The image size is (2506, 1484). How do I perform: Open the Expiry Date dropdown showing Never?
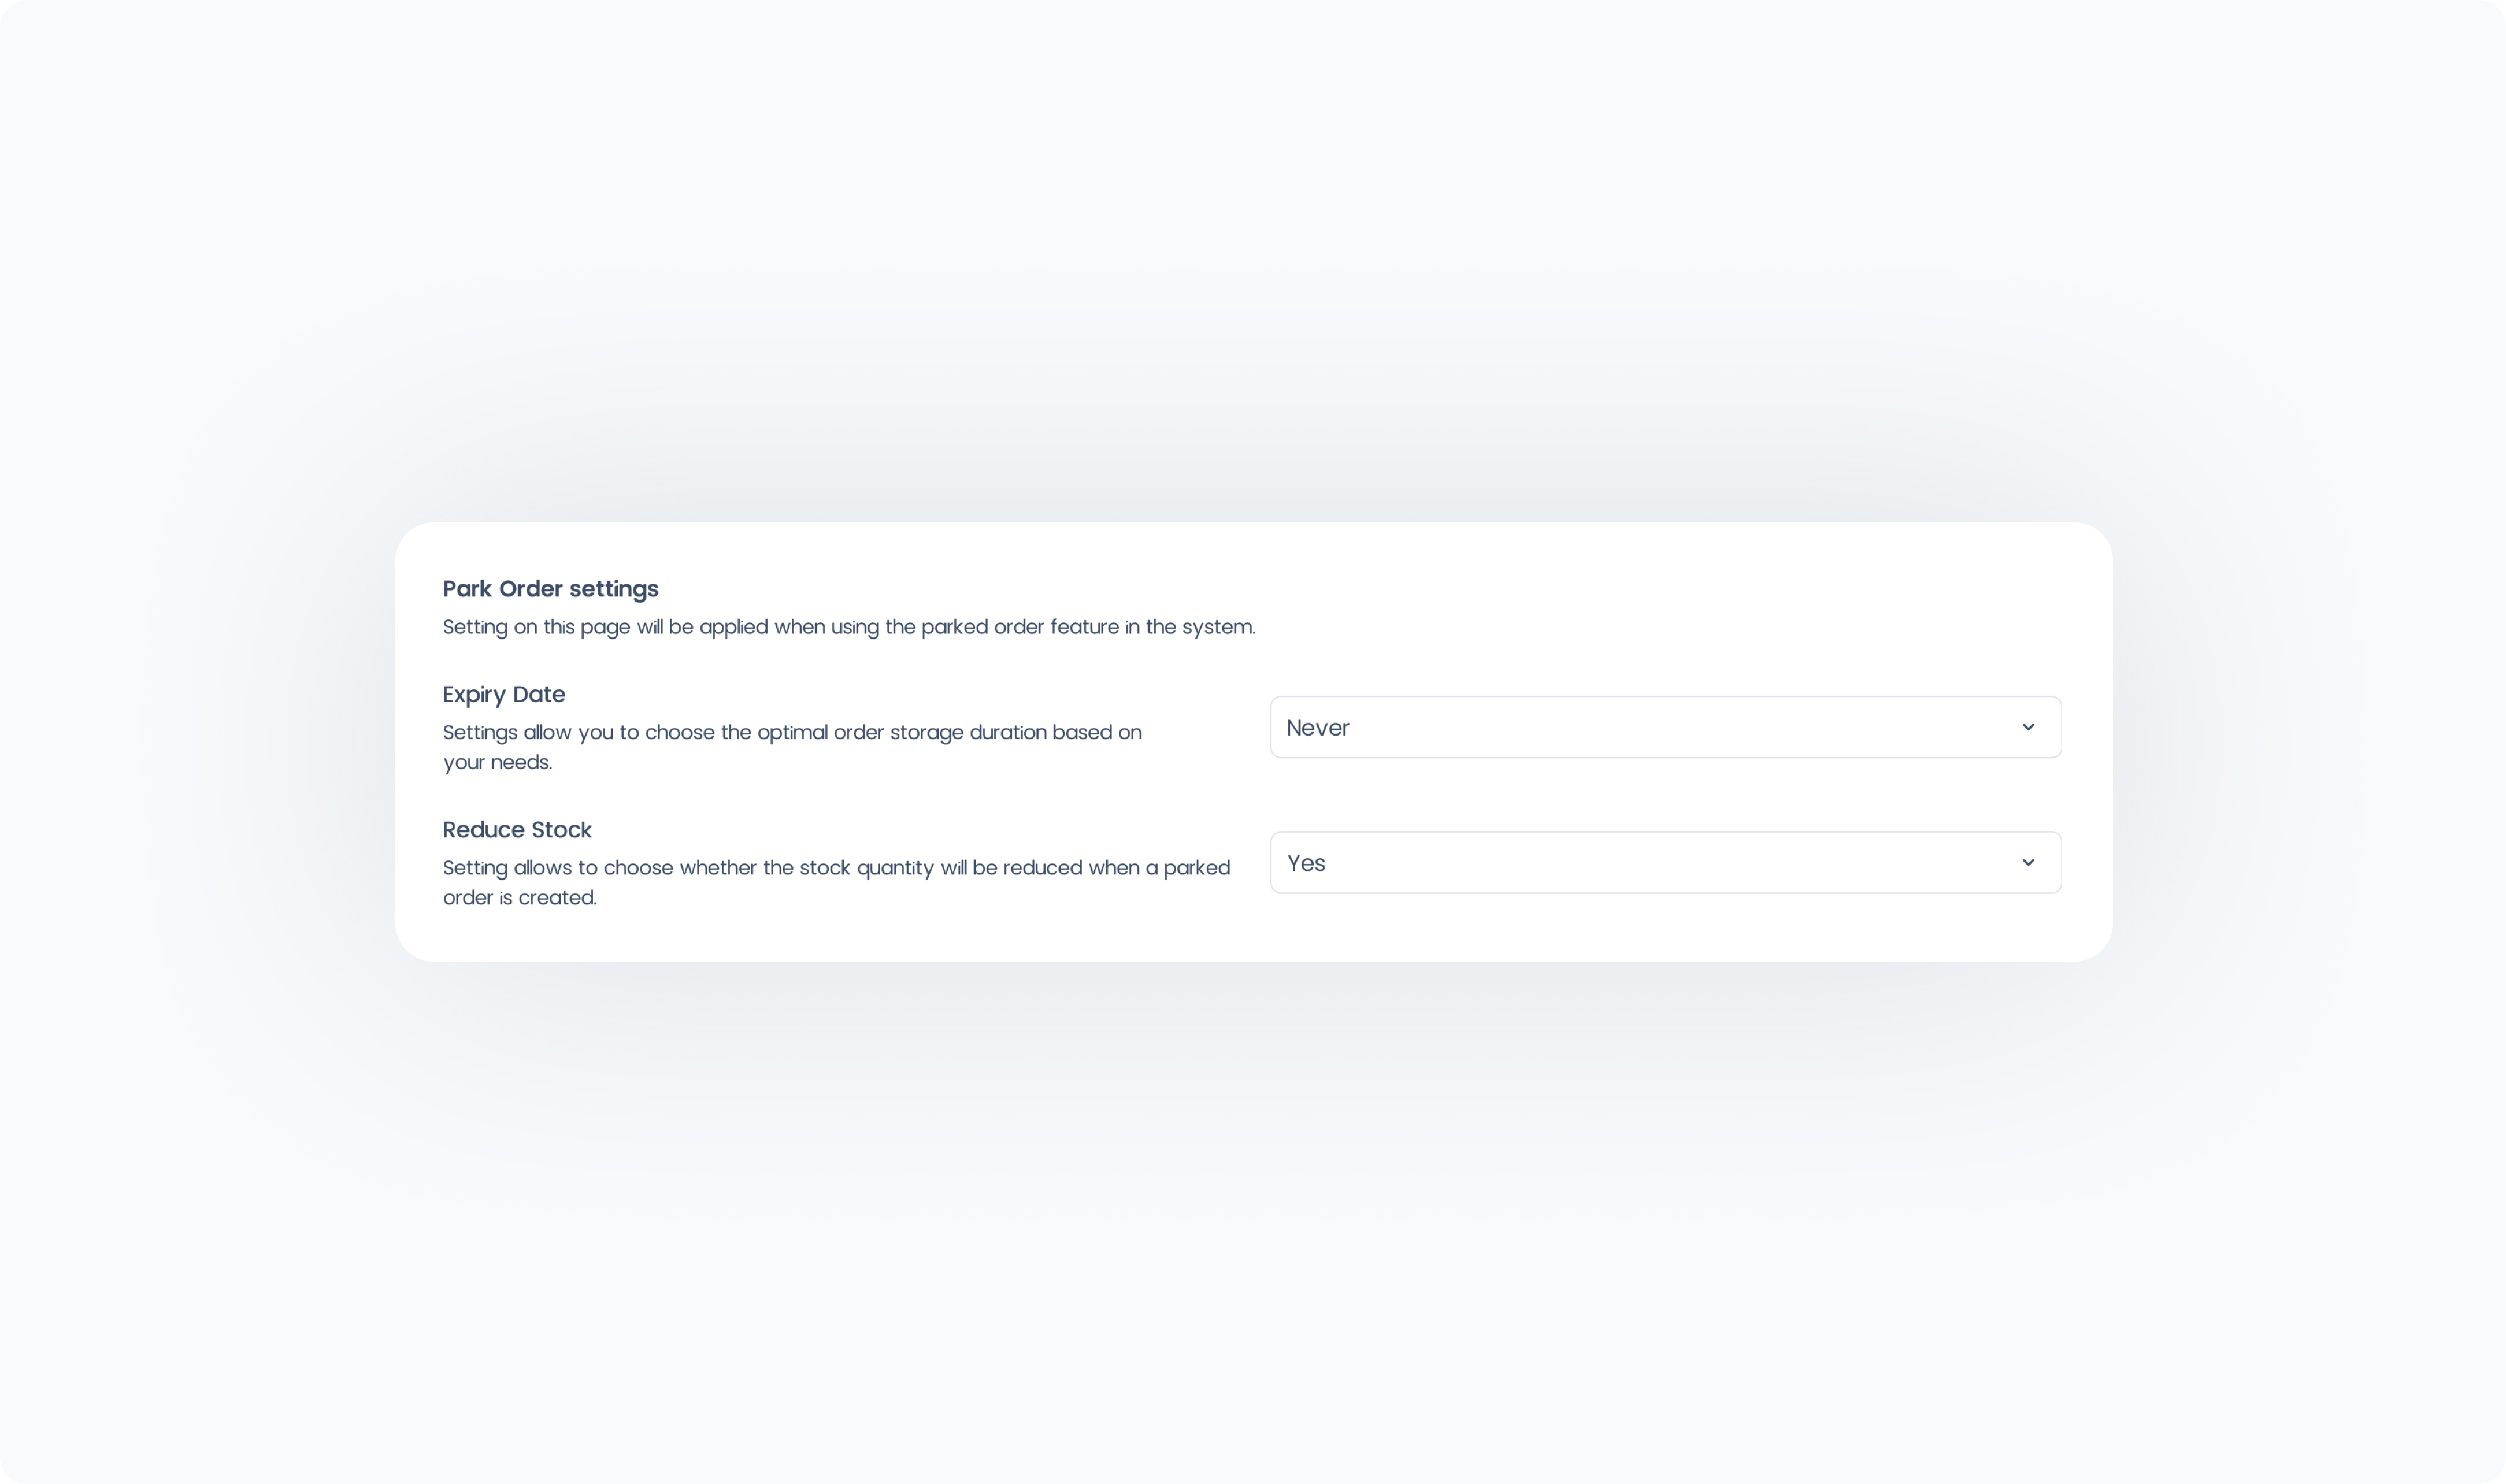click(1665, 727)
